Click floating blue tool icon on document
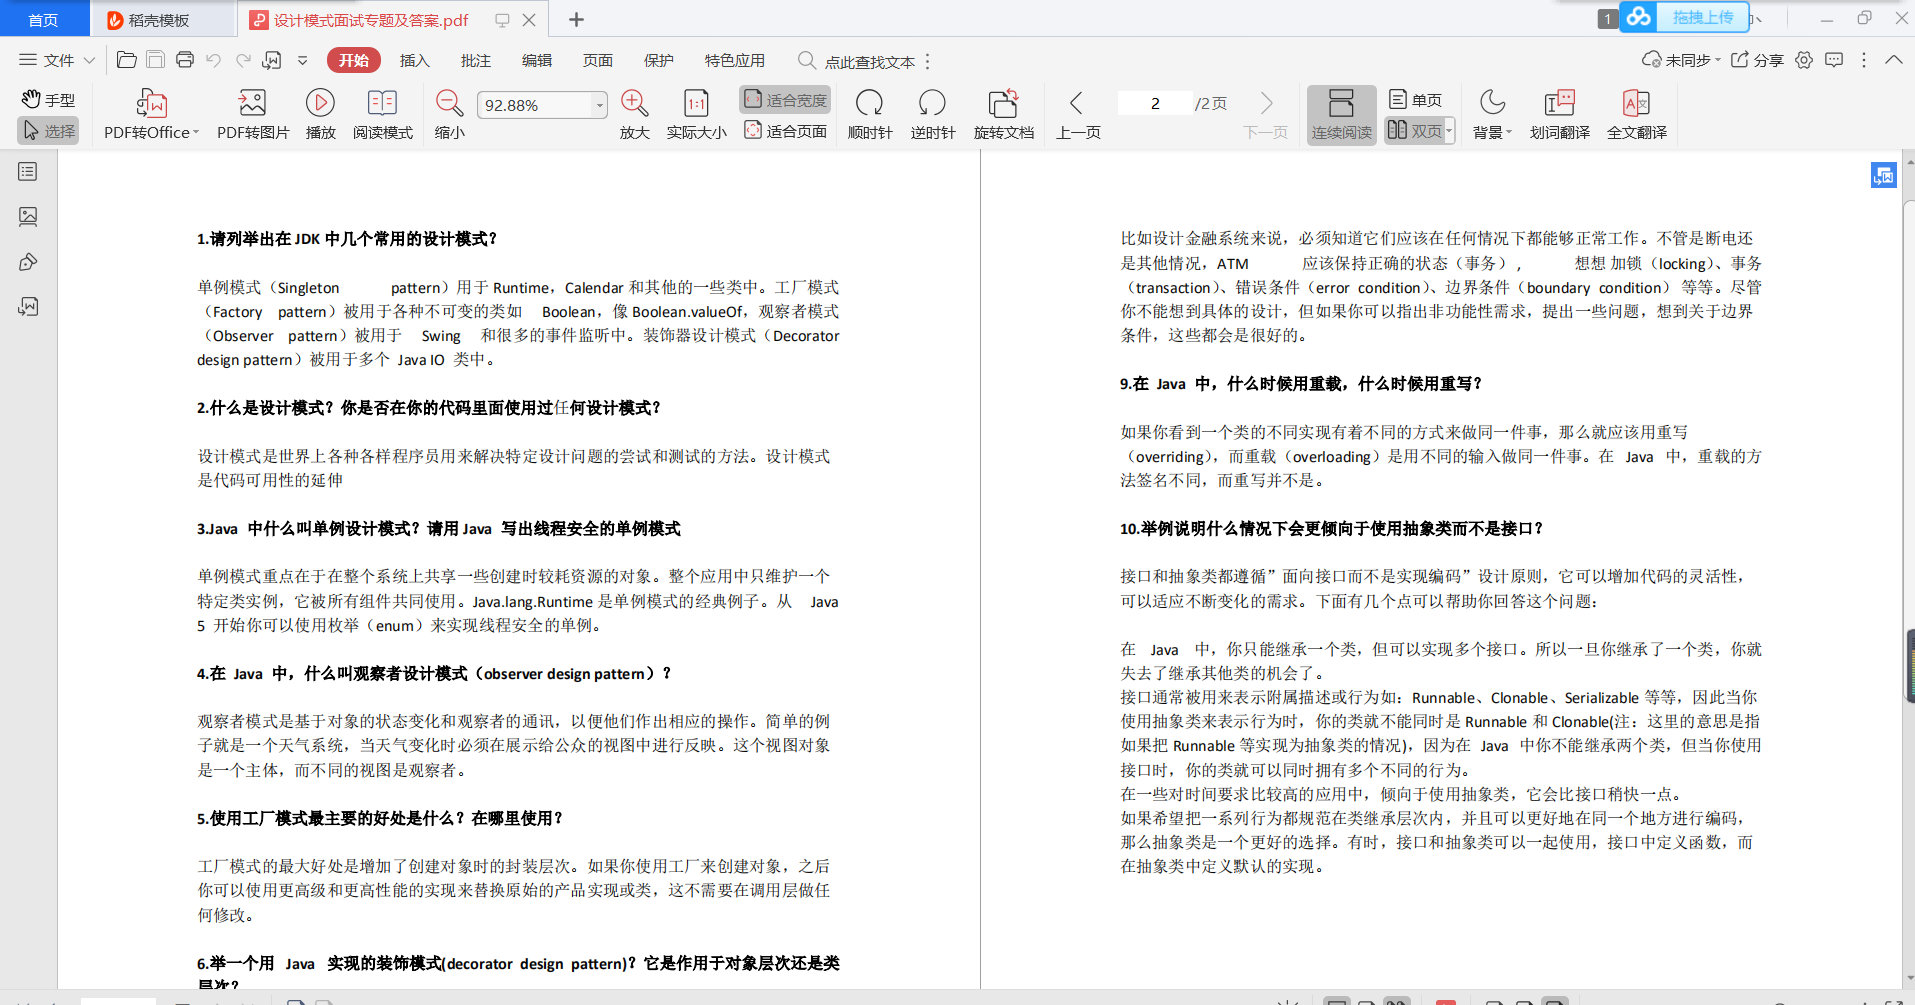 [1884, 176]
